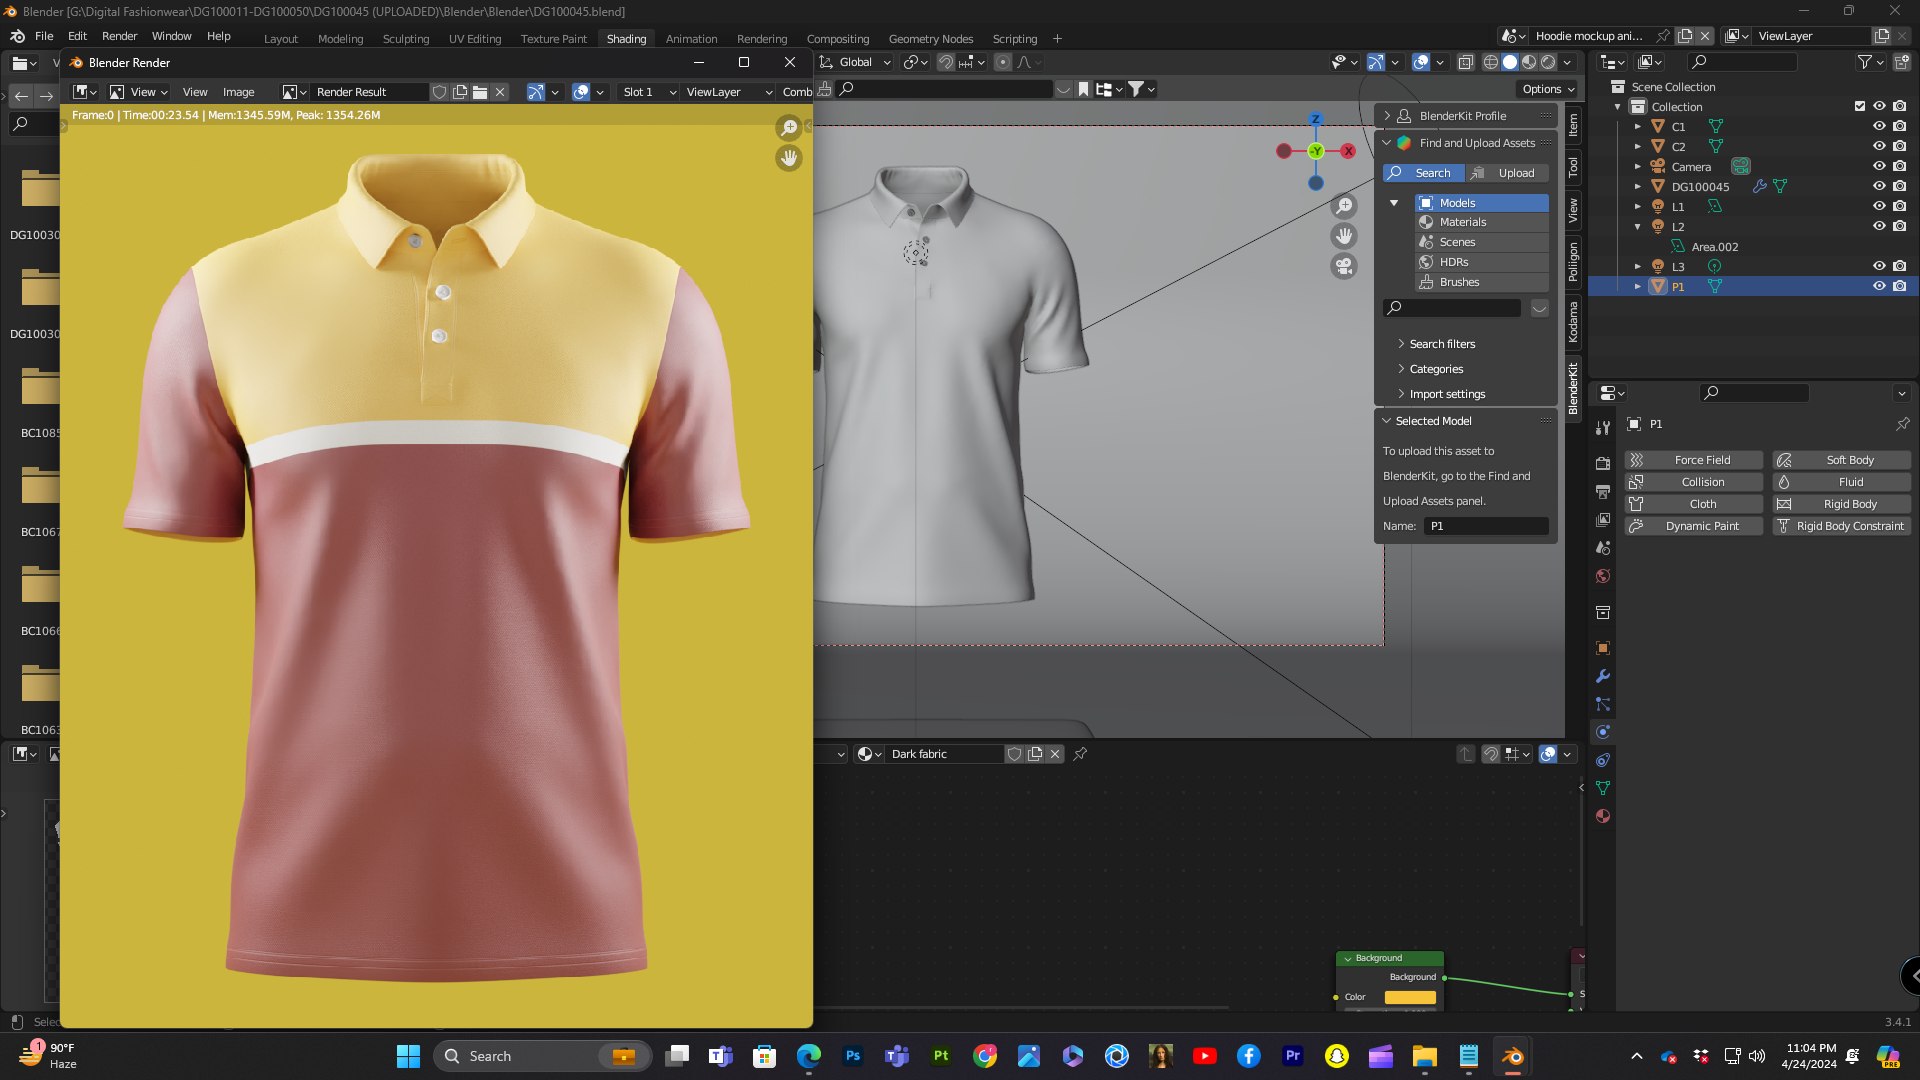The image size is (1920, 1080).
Task: Click the Upload button in BlenderKit
Action: pos(1507,173)
